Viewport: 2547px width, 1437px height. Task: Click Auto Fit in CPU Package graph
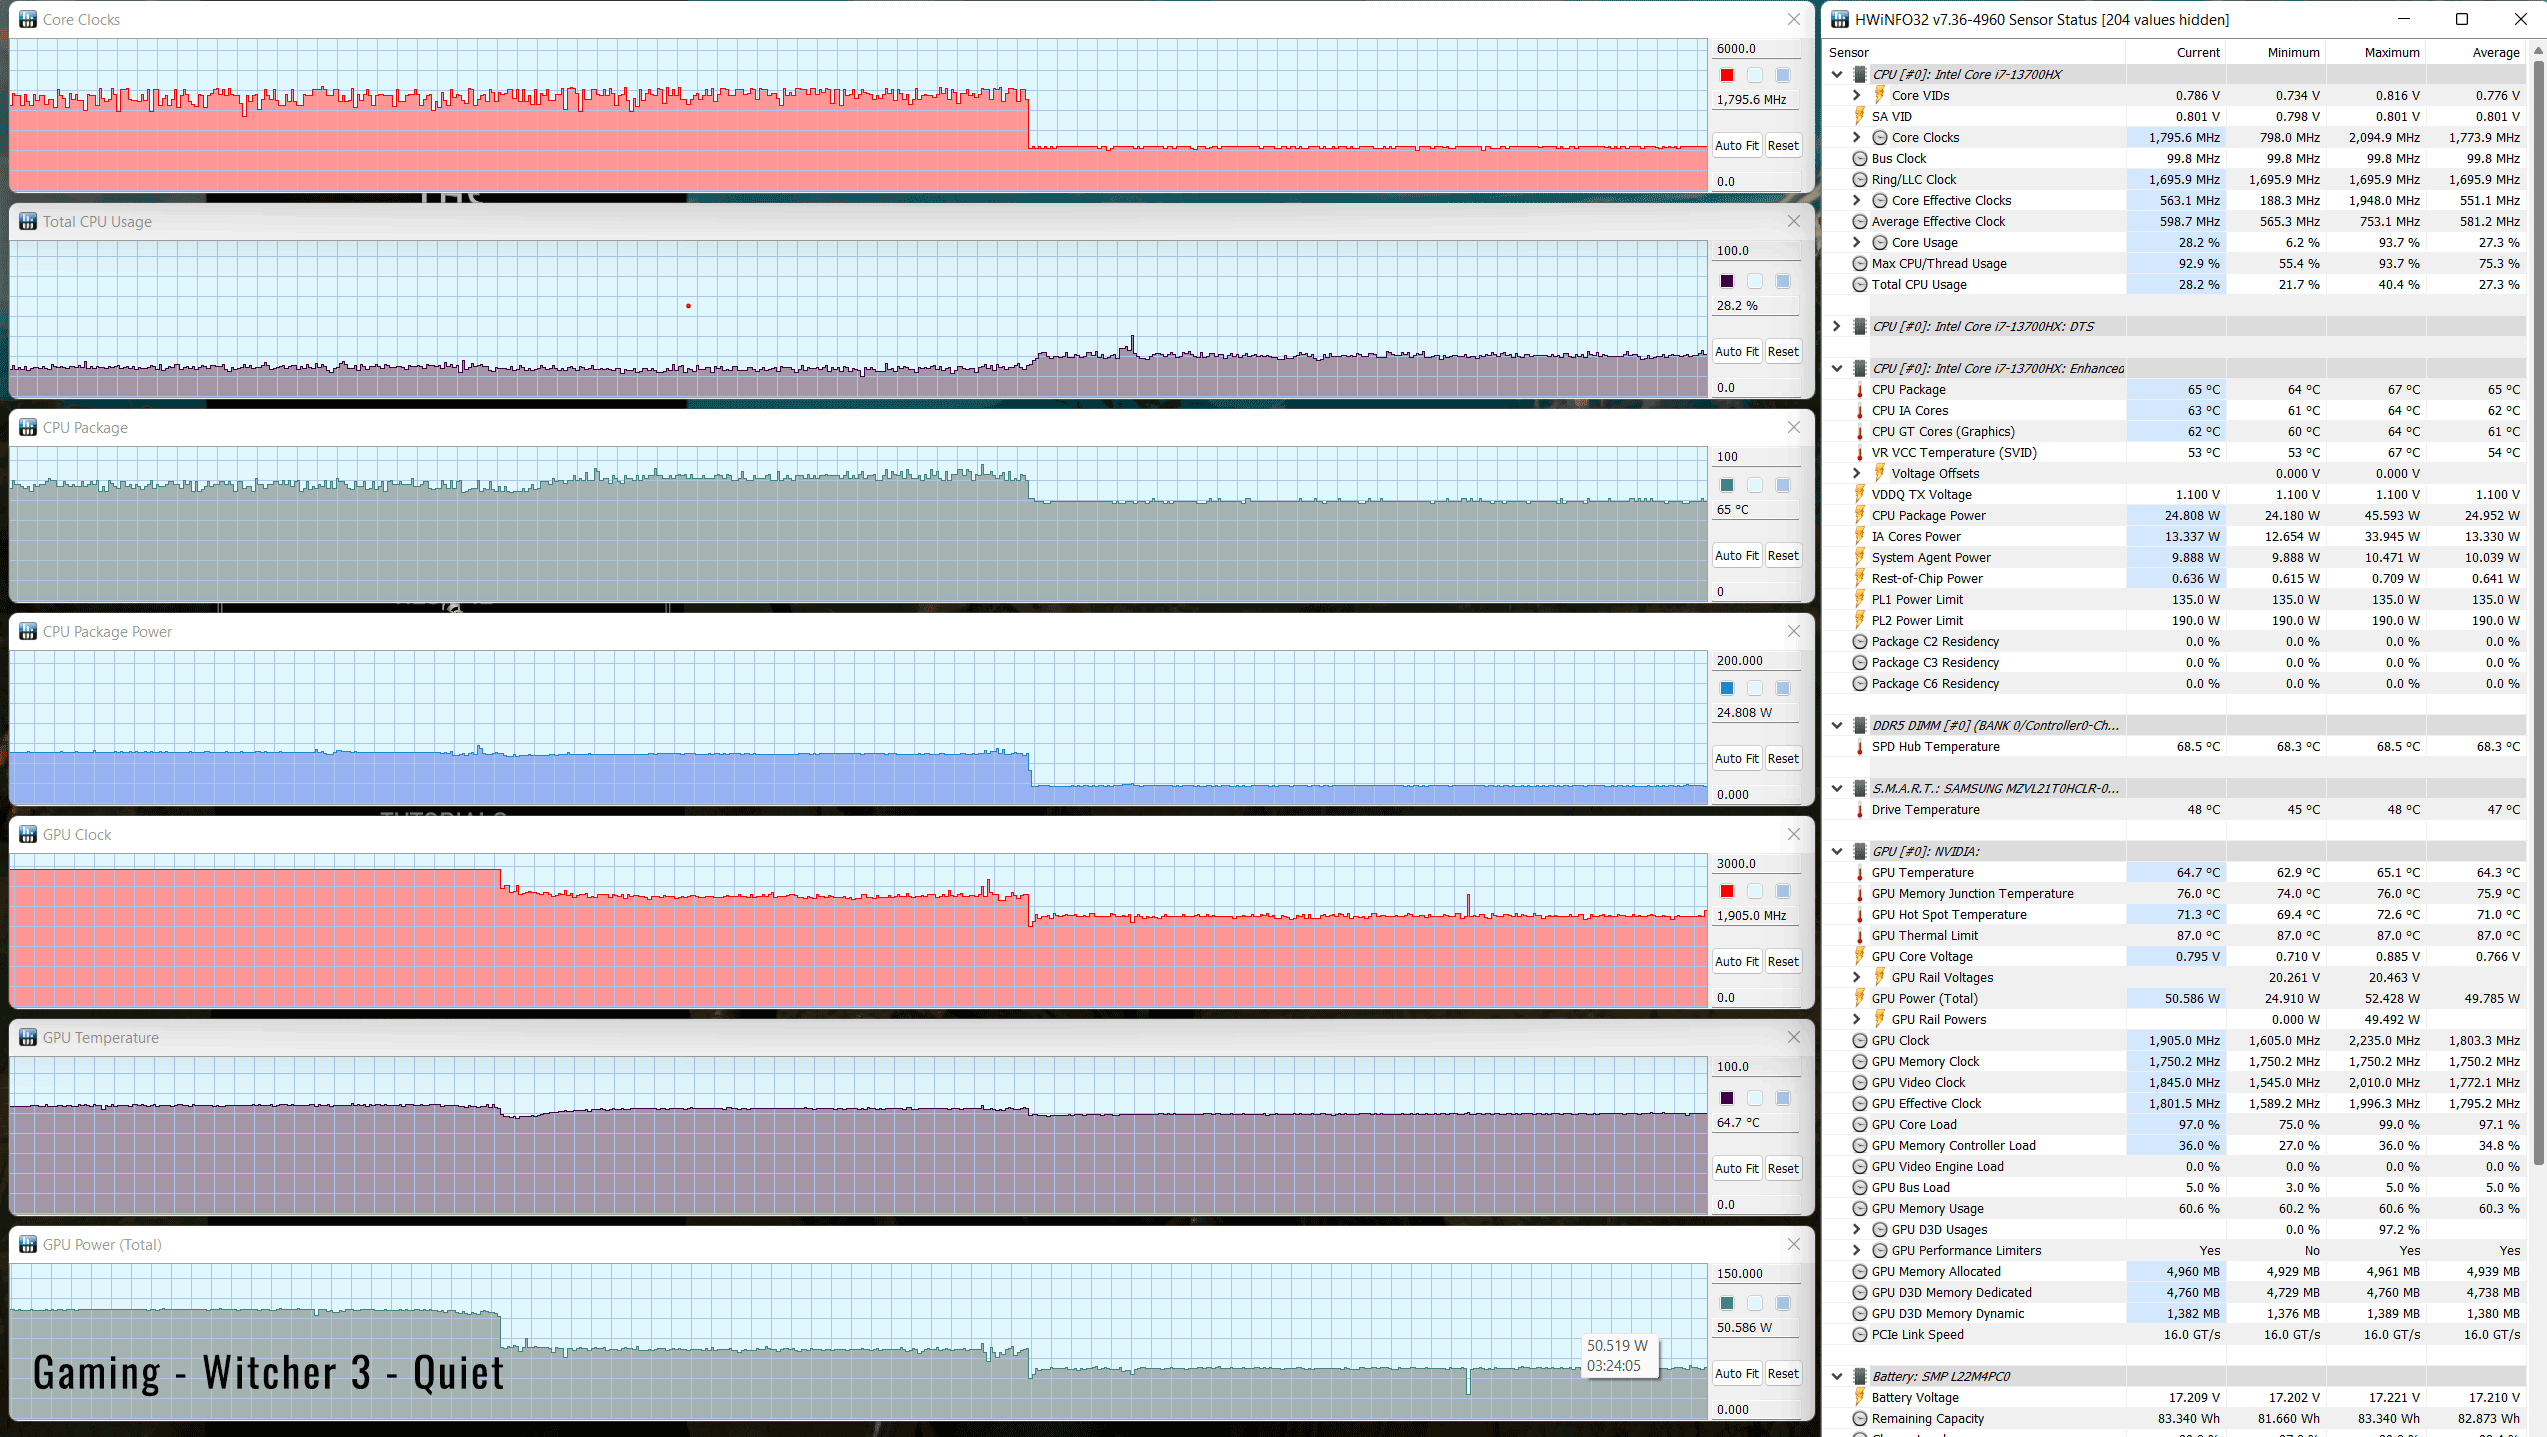point(1737,555)
